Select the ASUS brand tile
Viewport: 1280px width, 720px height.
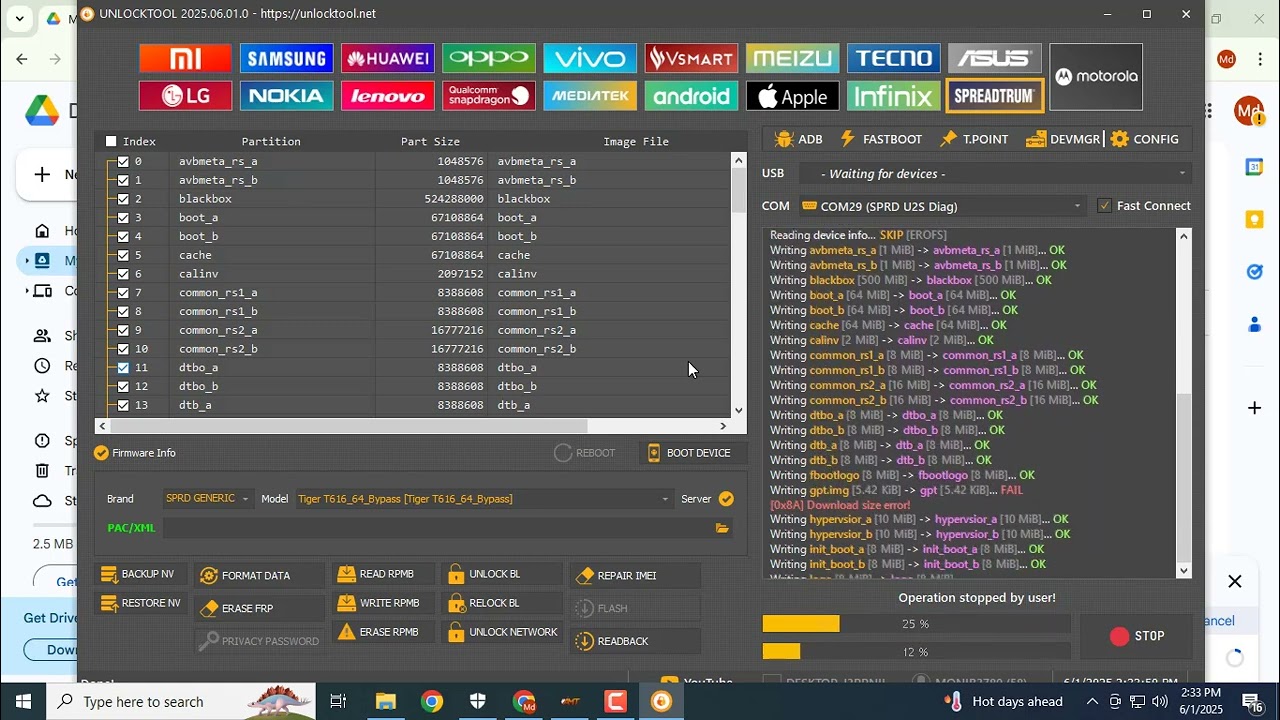994,58
